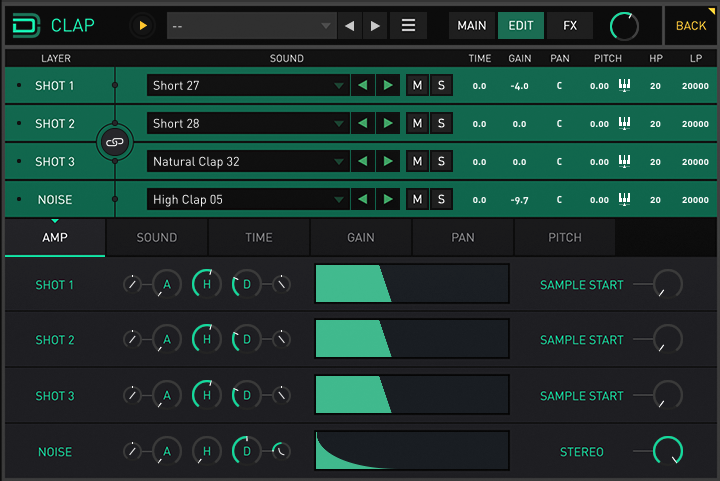Open the preset dropdown in top bar
720x481 pixels.
pyautogui.click(x=251, y=25)
